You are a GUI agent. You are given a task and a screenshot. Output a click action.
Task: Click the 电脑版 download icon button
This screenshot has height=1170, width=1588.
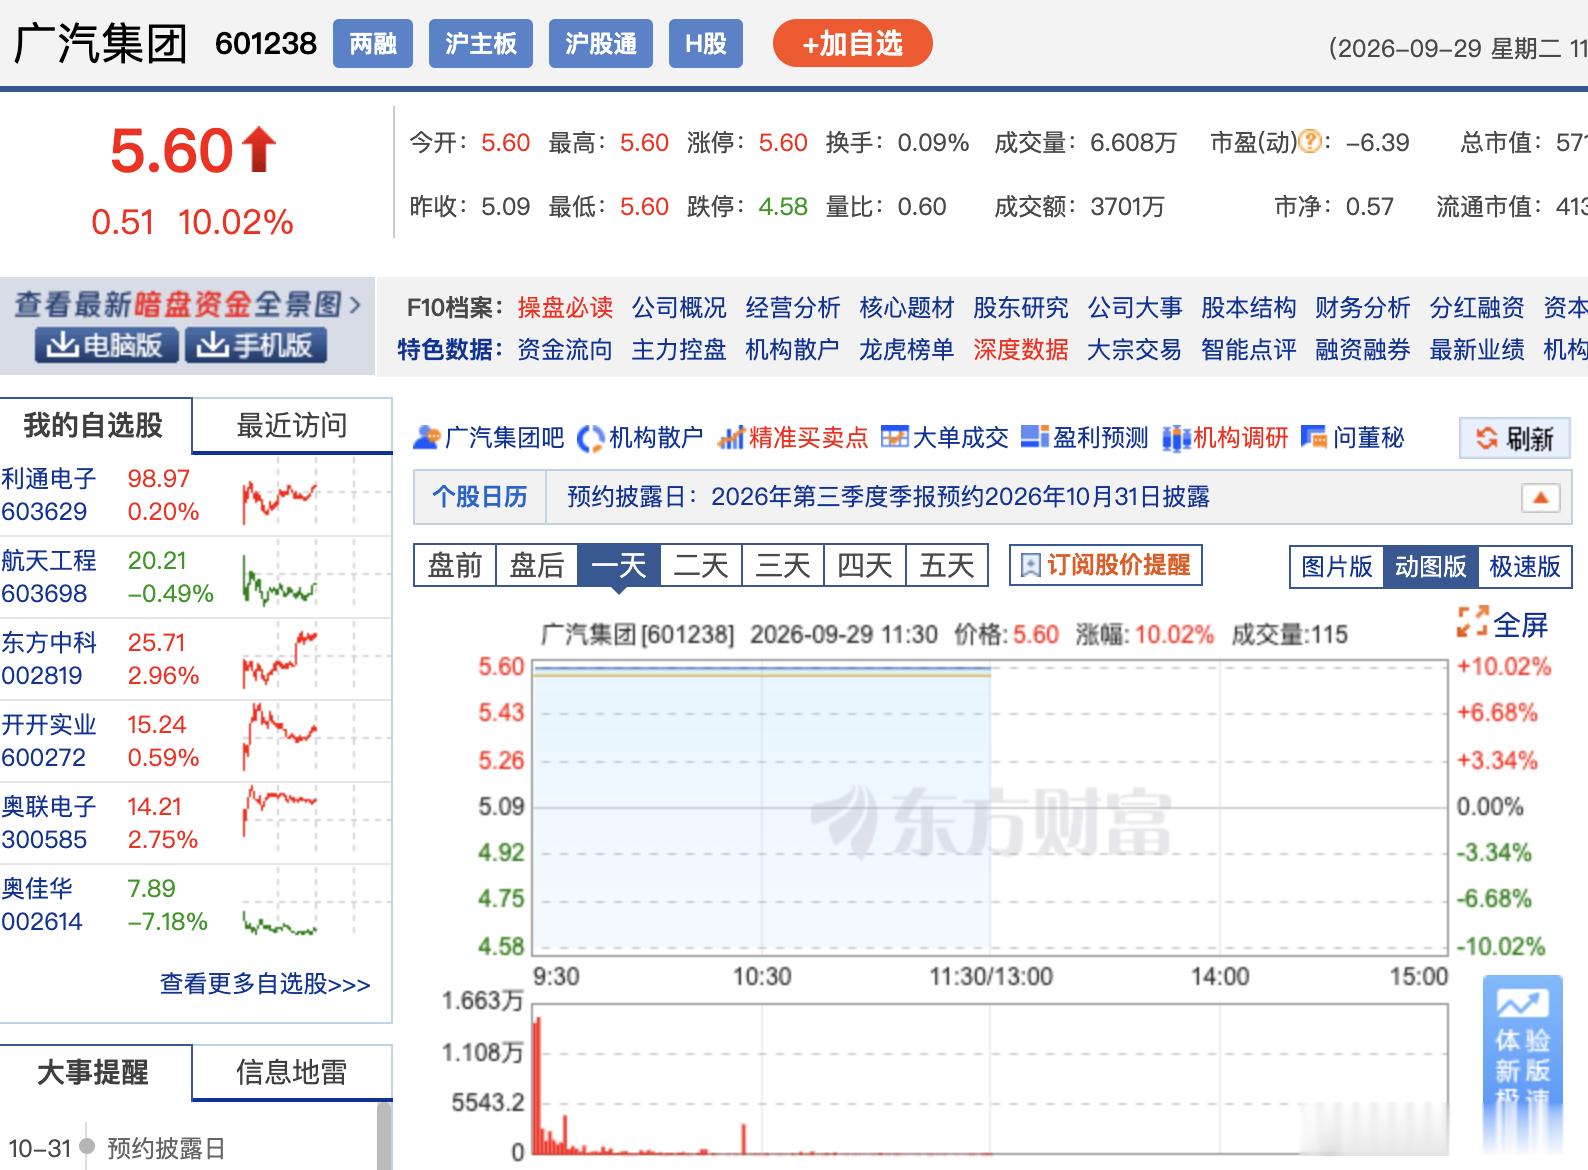click(107, 345)
